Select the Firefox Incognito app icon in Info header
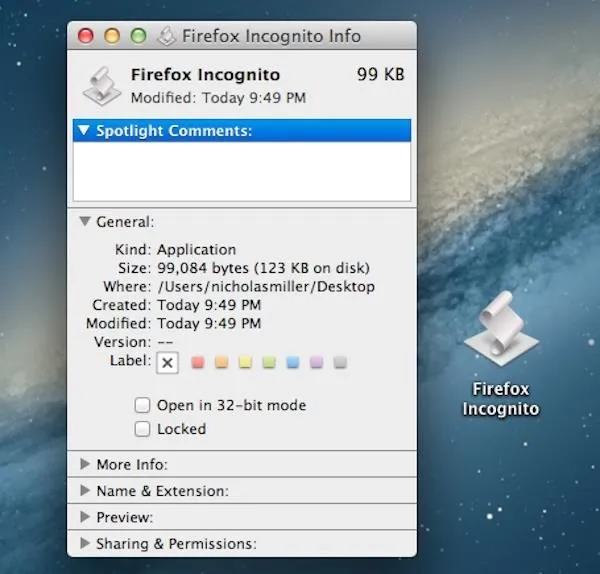The image size is (600, 574). click(x=102, y=86)
